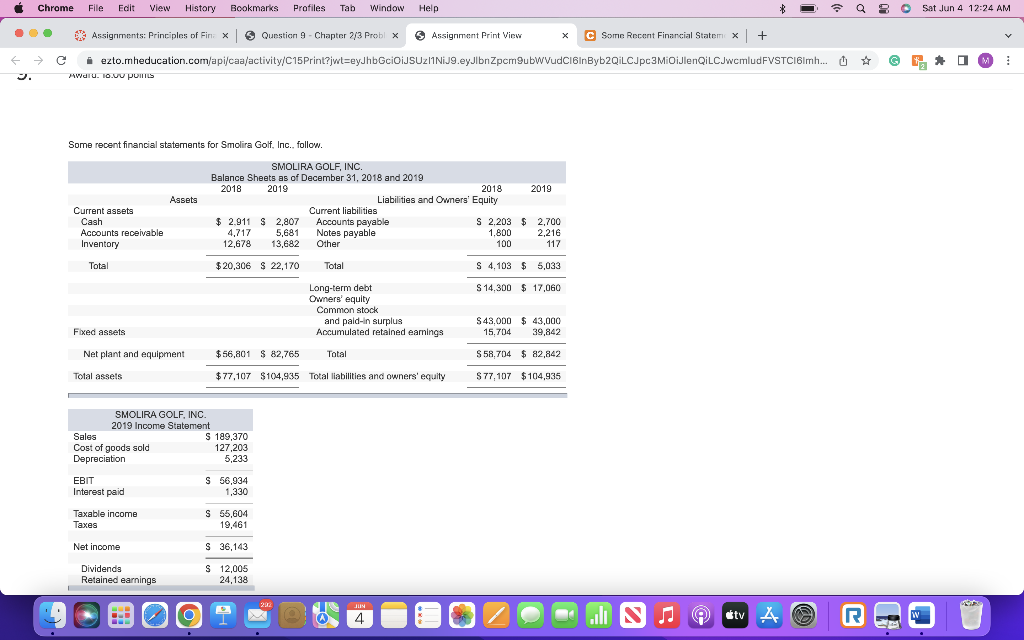Open the File menu

pyautogui.click(x=95, y=8)
